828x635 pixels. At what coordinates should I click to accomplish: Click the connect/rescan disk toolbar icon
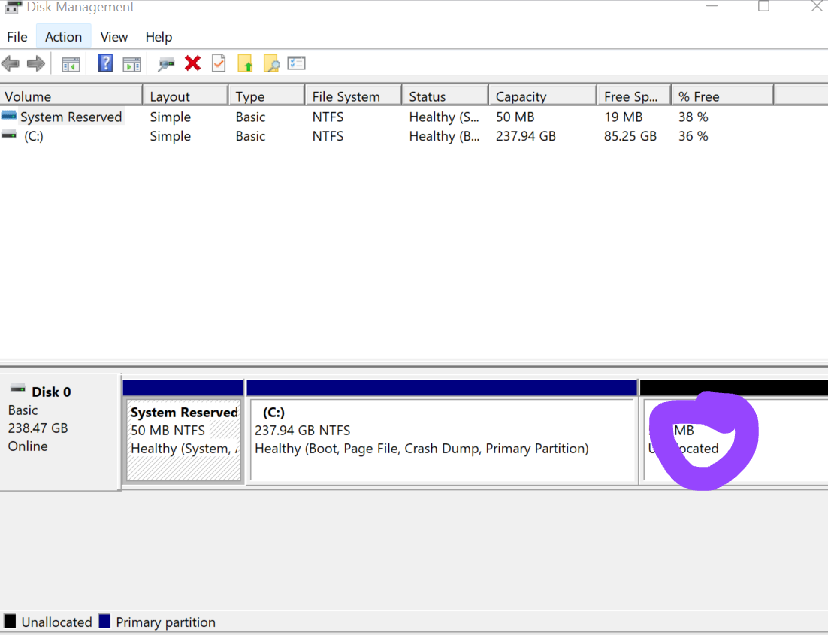click(166, 64)
